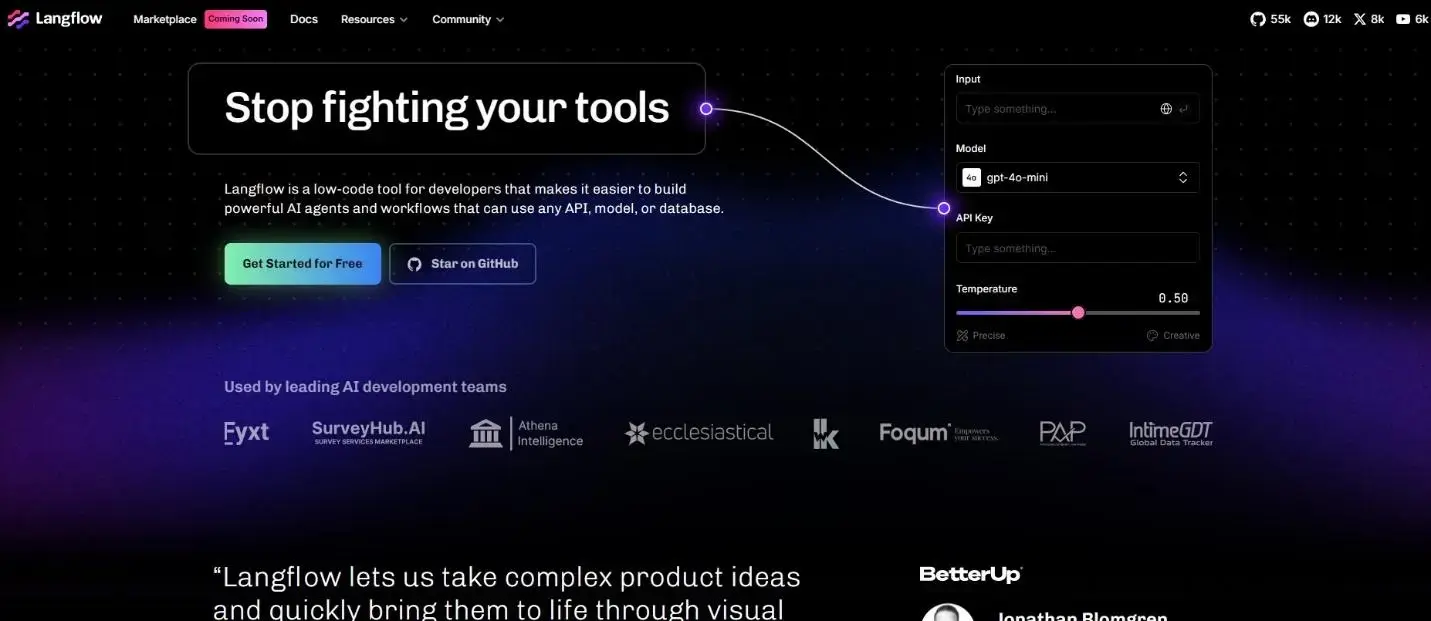Click the globe icon in Input field
The image size is (1431, 621).
point(1166,109)
